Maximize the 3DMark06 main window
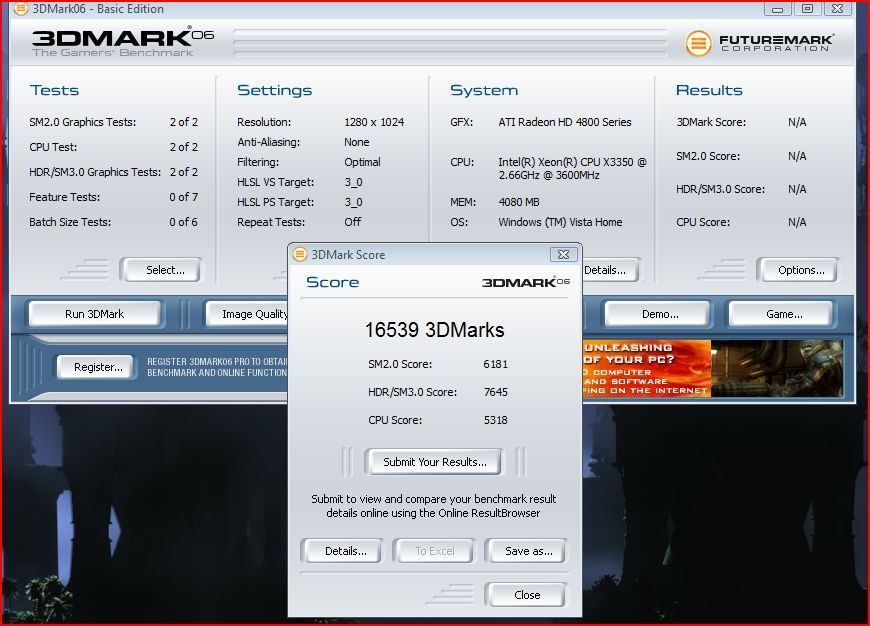Screen dimensions: 870x626 807,9
